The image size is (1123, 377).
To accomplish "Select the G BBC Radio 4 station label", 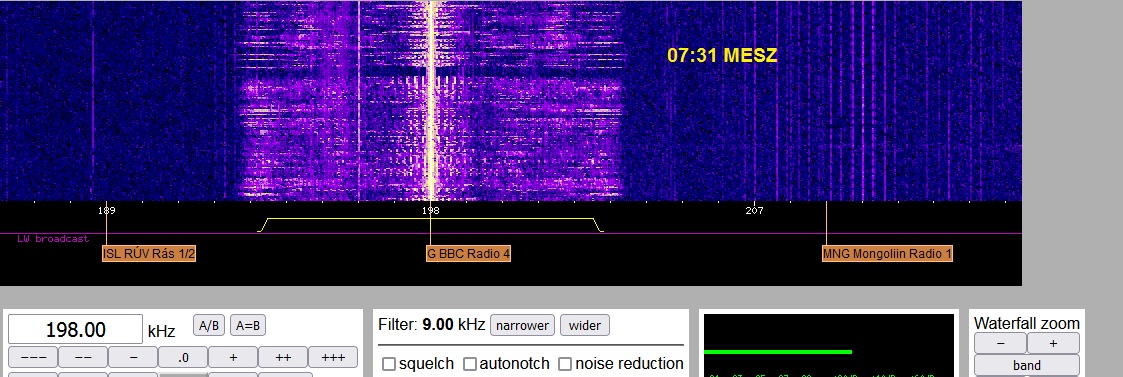I will [468, 254].
